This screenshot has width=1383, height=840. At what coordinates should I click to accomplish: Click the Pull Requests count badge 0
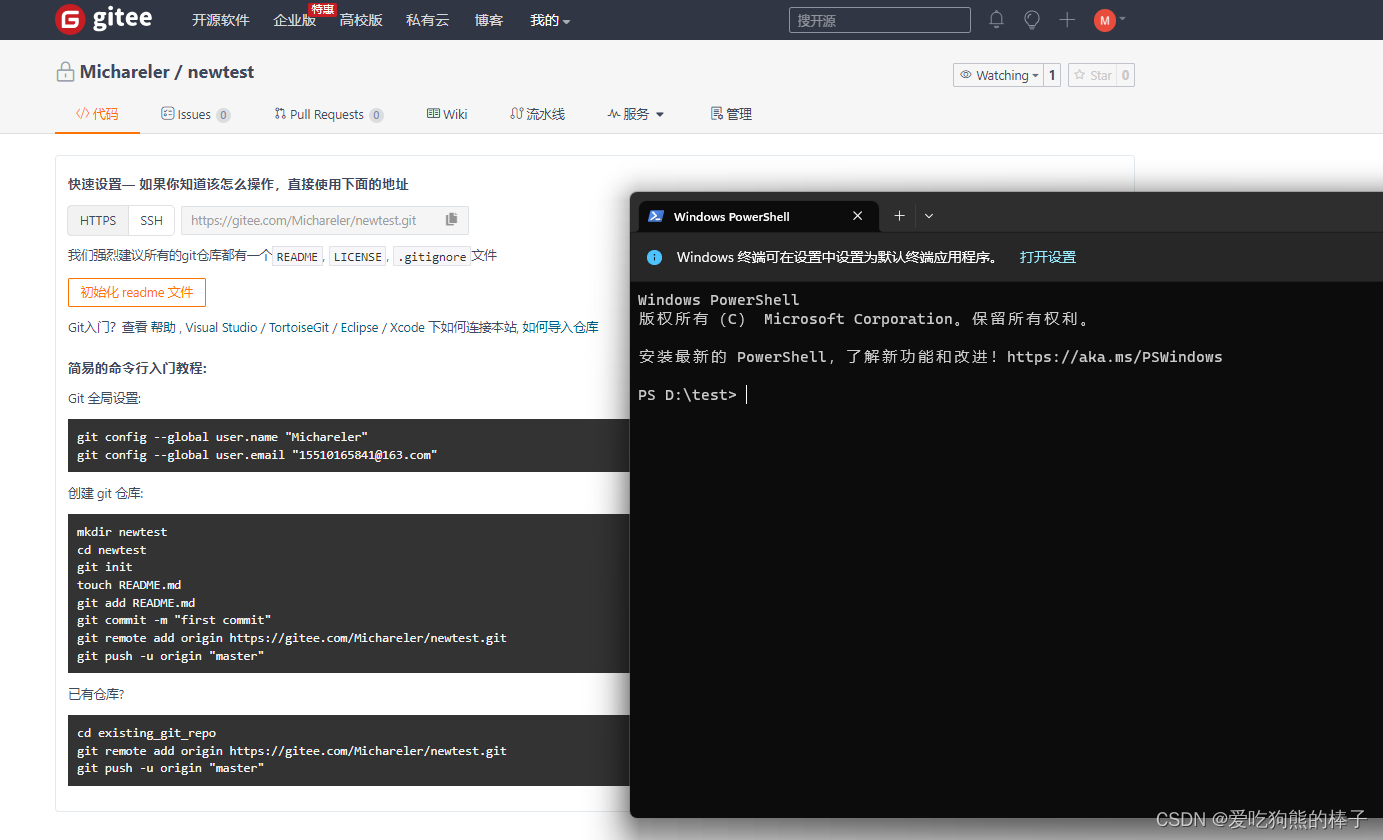coord(376,115)
